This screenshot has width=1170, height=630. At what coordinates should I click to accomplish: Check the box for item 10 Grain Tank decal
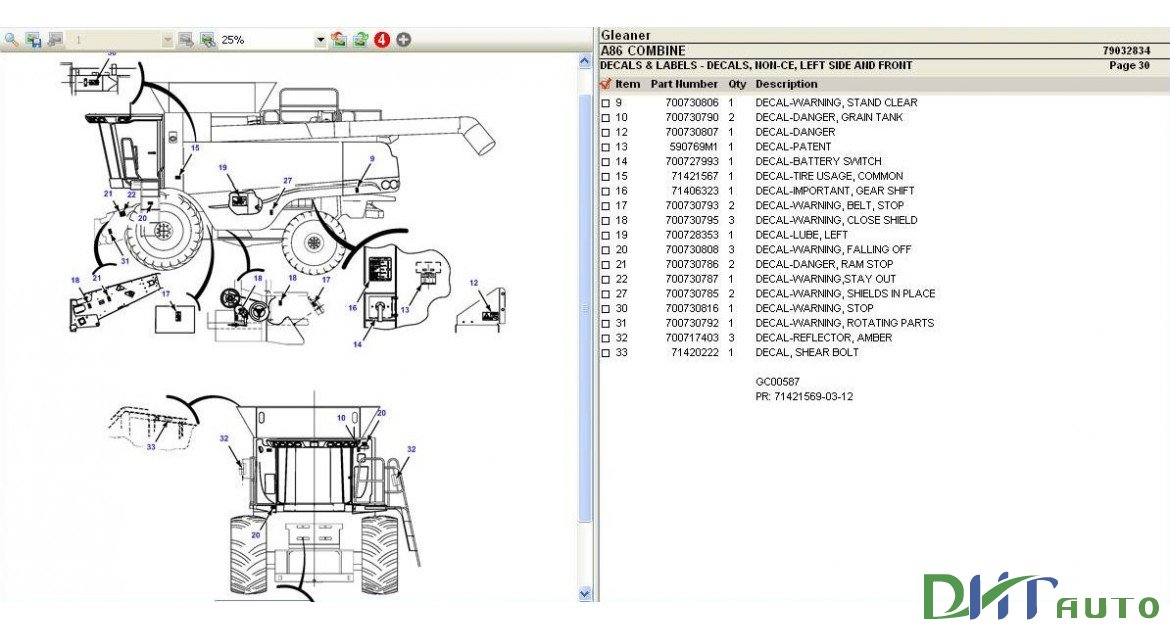click(x=606, y=118)
